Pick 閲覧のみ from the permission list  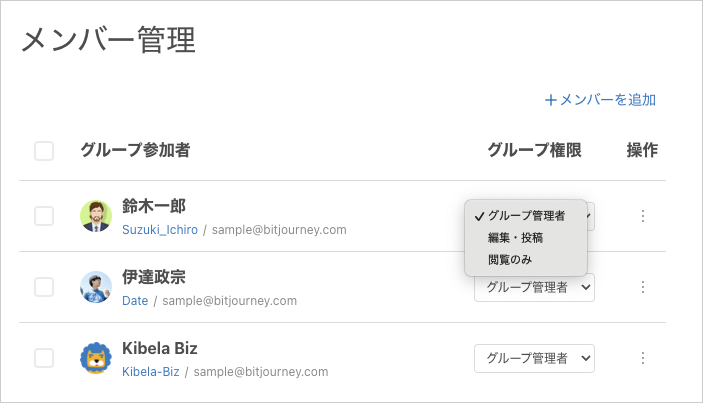[510, 259]
